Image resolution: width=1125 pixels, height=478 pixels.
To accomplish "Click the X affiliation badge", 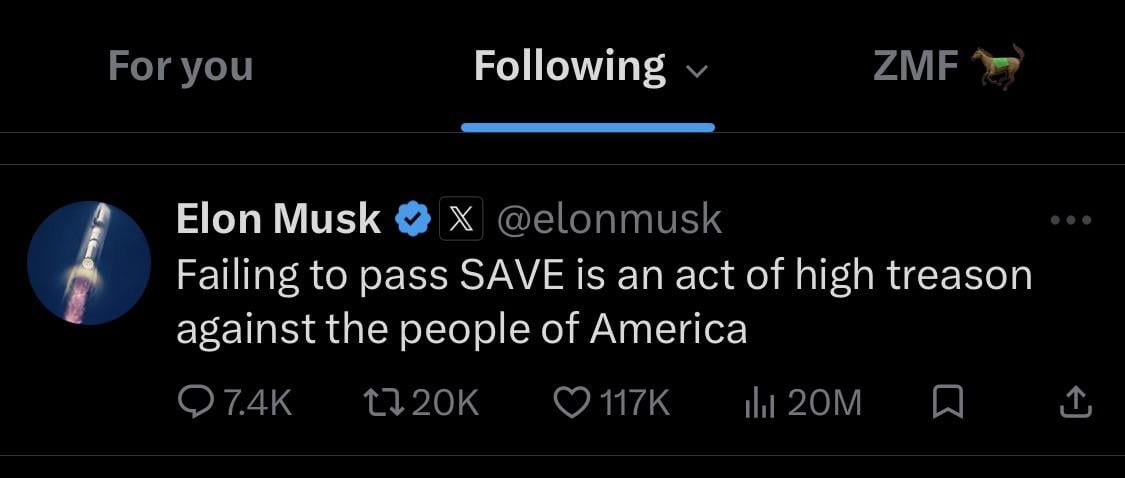I will click(x=462, y=219).
